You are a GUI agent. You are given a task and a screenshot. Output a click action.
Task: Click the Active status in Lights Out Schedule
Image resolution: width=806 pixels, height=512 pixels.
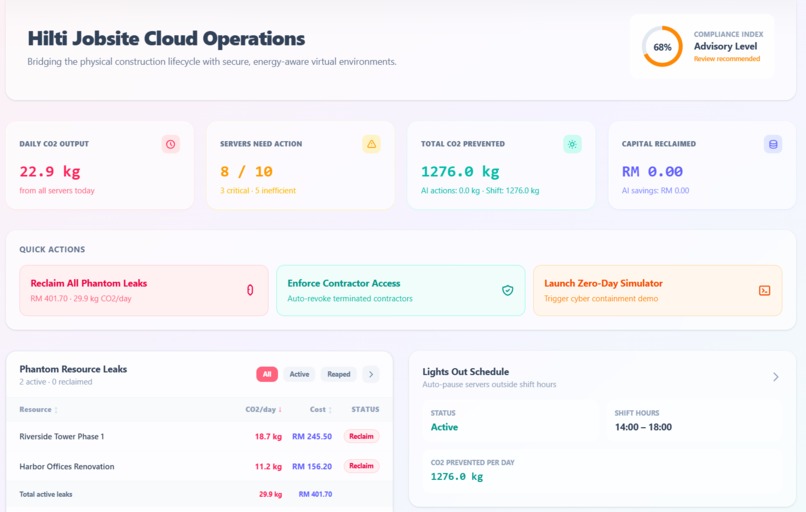[444, 427]
